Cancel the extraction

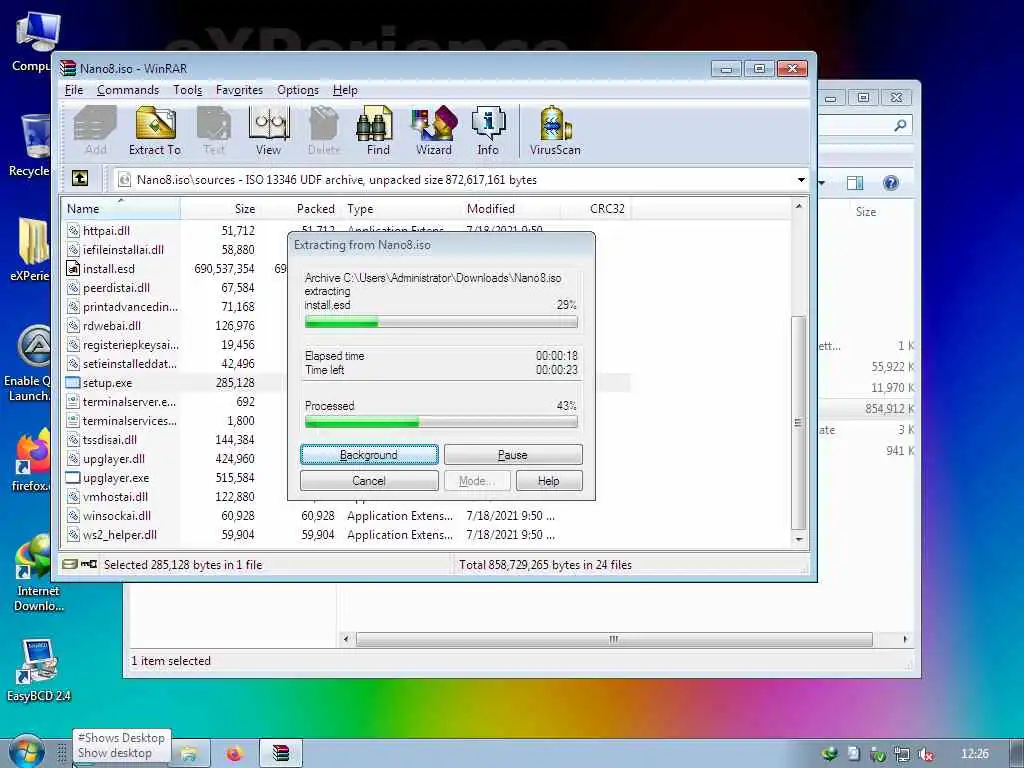(x=369, y=481)
